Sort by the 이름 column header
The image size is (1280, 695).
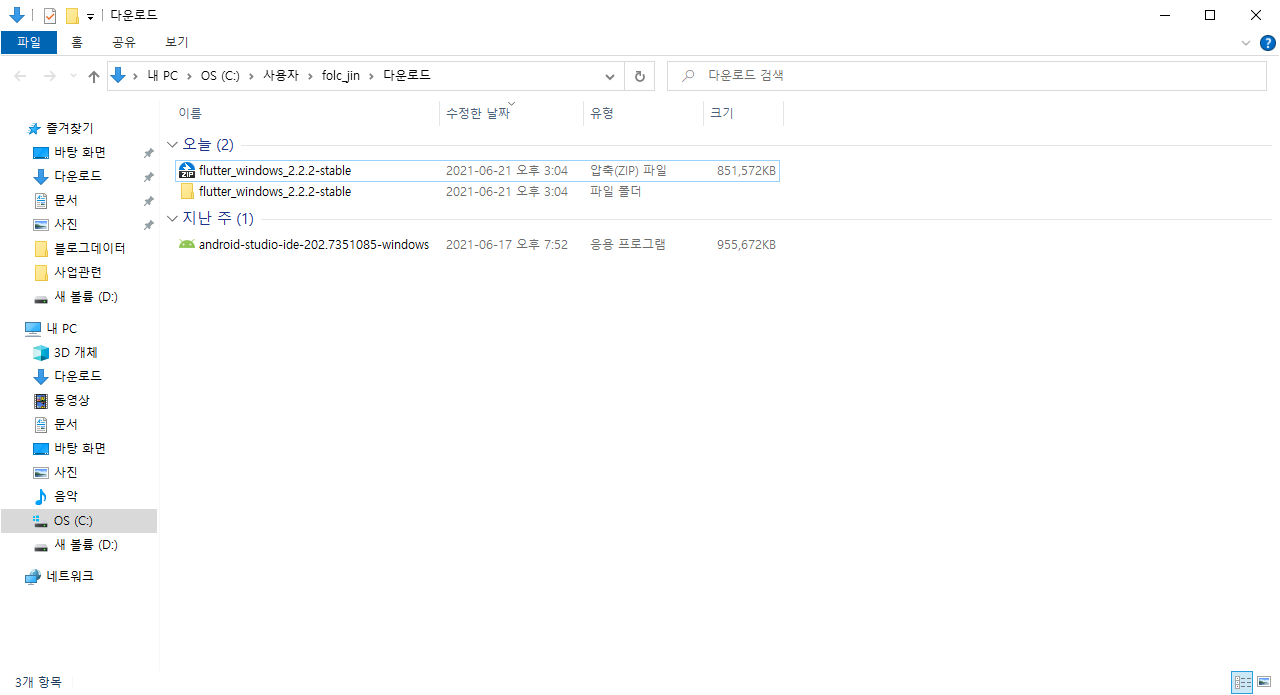(189, 113)
